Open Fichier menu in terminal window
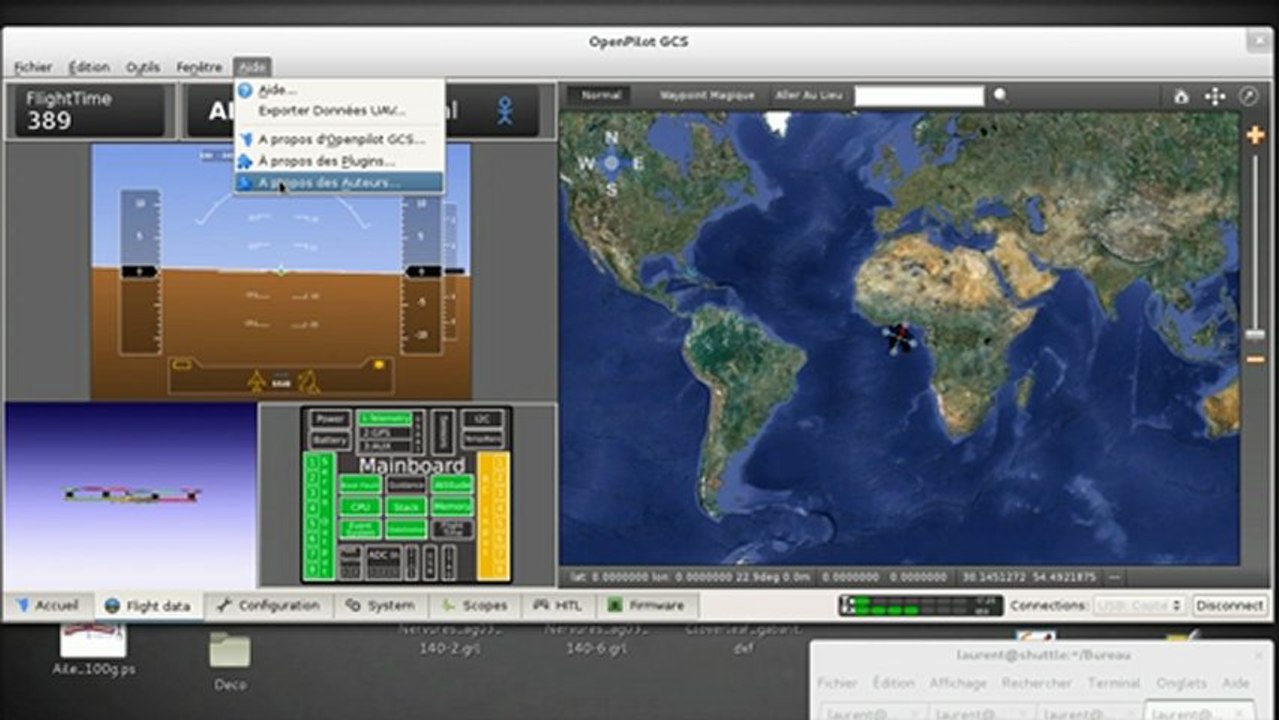 point(837,683)
